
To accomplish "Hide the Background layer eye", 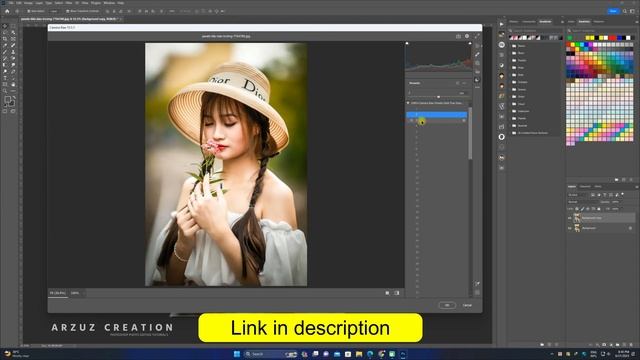I will (x=570, y=229).
